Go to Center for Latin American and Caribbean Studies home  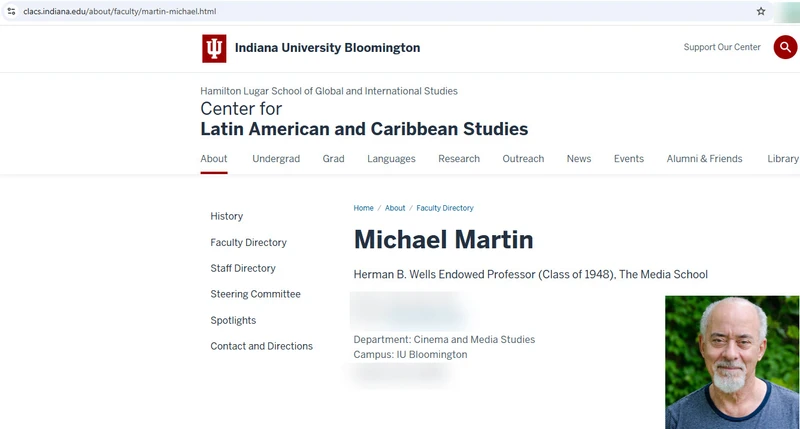click(364, 119)
